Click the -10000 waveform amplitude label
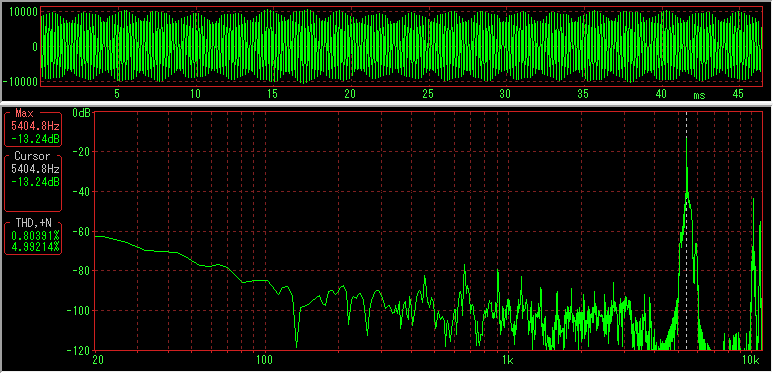 pos(19,81)
